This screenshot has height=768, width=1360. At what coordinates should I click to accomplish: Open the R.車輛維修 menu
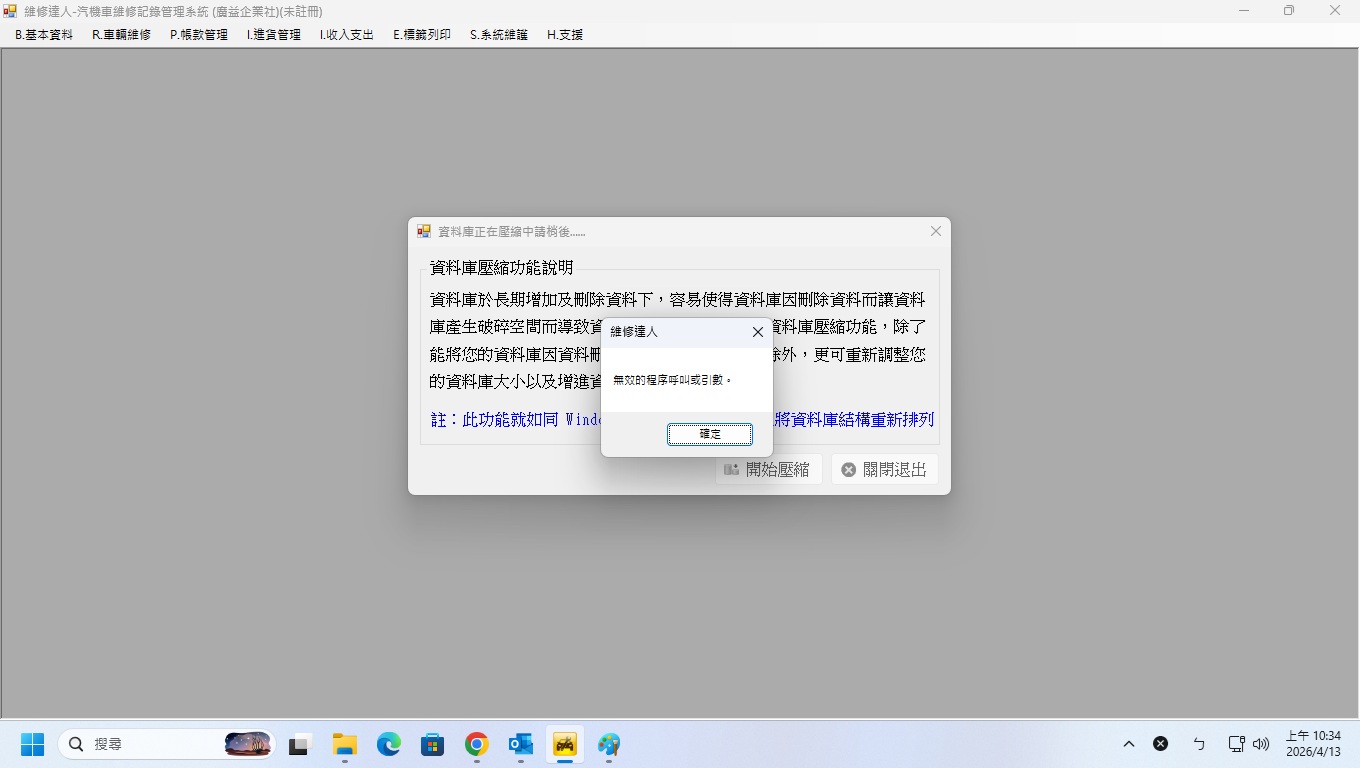[x=121, y=35]
